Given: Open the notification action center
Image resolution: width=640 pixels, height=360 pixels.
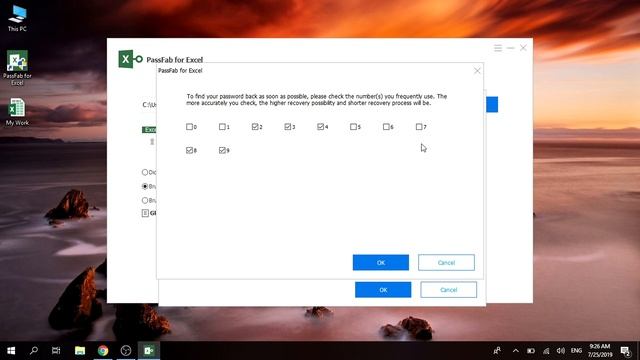Looking at the screenshot, I should pyautogui.click(x=626, y=351).
